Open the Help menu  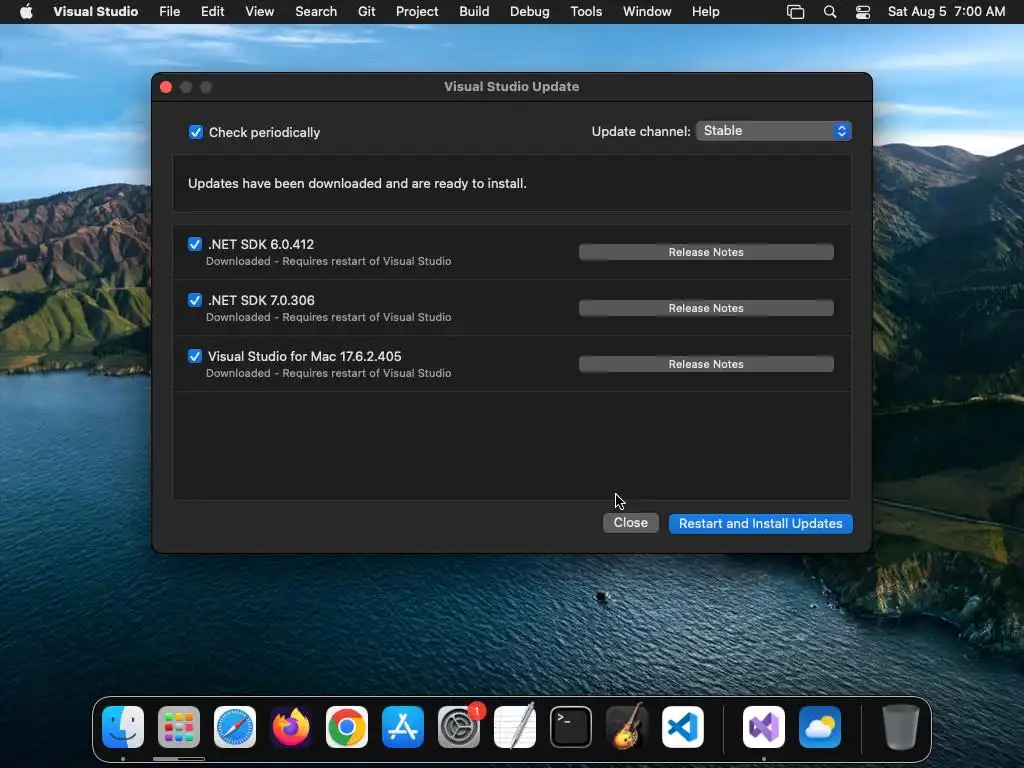point(705,12)
